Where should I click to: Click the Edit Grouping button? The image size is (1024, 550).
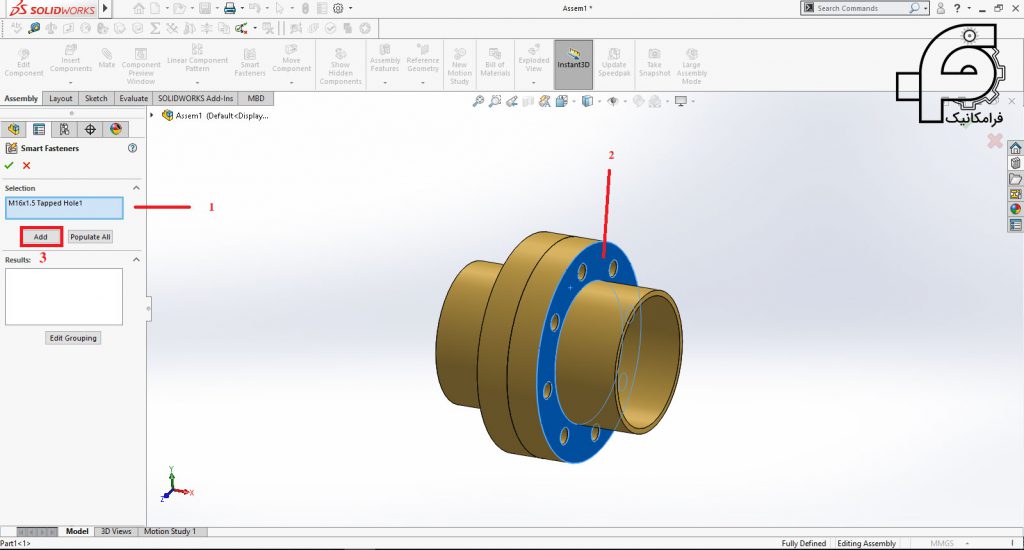[73, 338]
